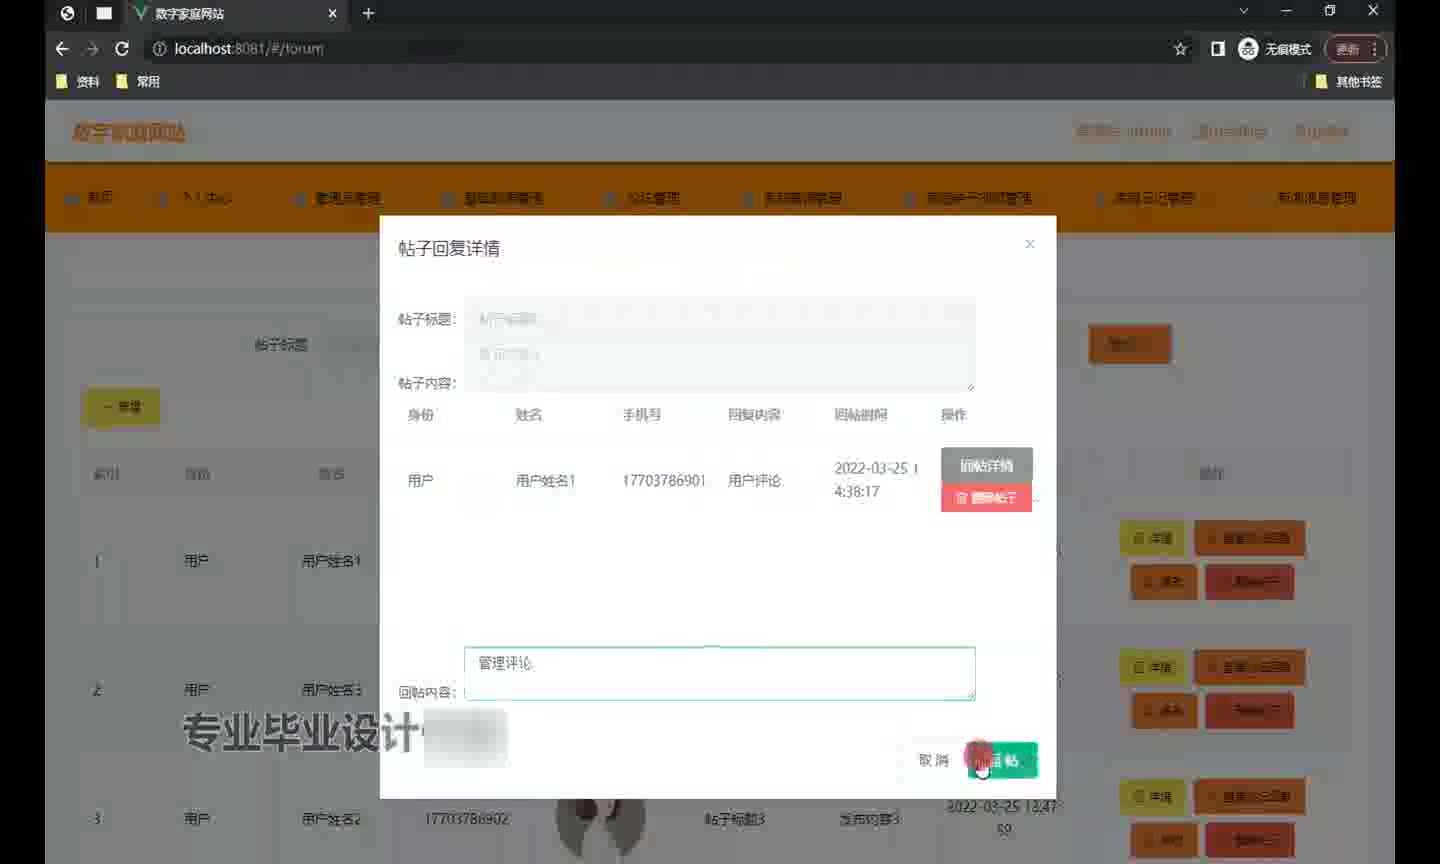Click the 帖子内容 field in the dialog
Screen dimensions: 1440x864
[x=719, y=365]
